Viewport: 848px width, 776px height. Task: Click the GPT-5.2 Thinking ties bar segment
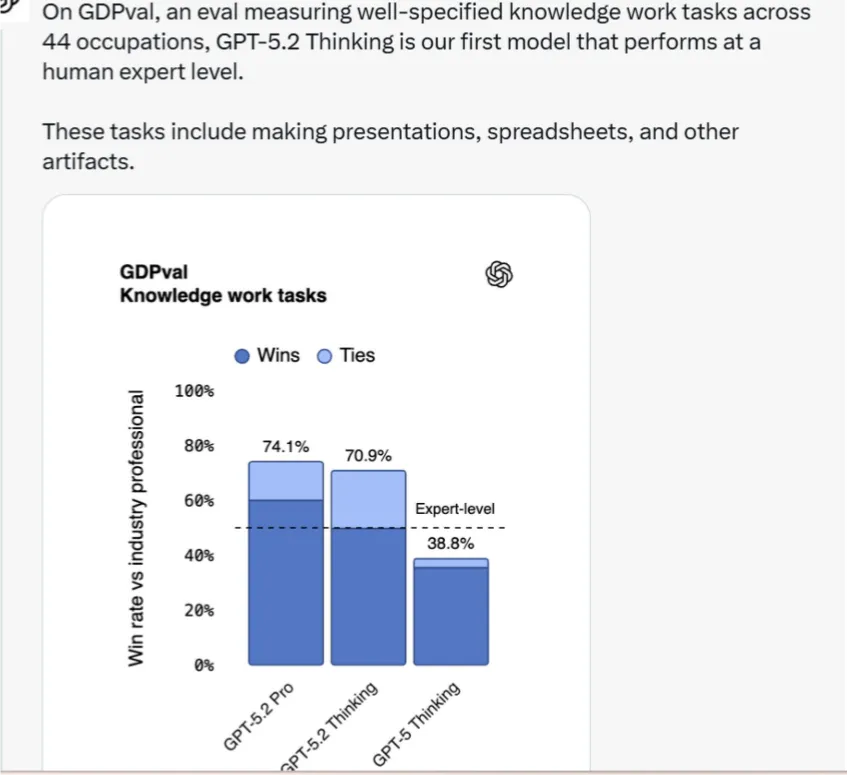368,499
